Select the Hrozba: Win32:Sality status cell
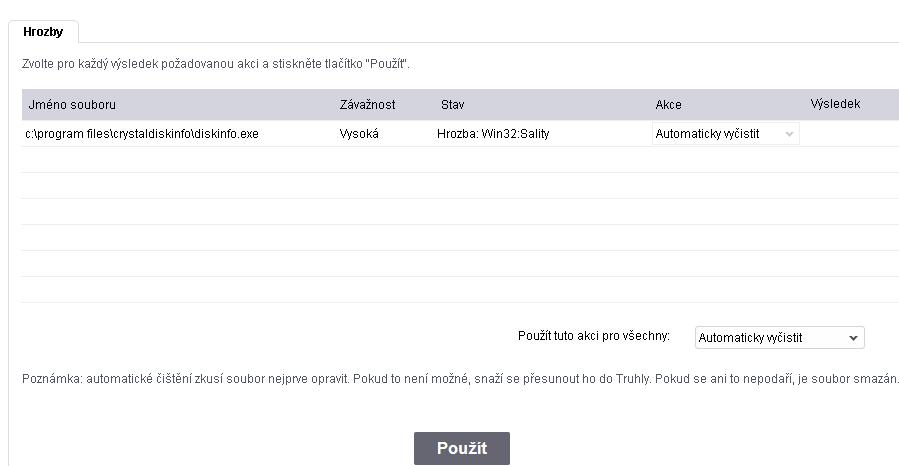899x466 pixels. click(x=493, y=134)
